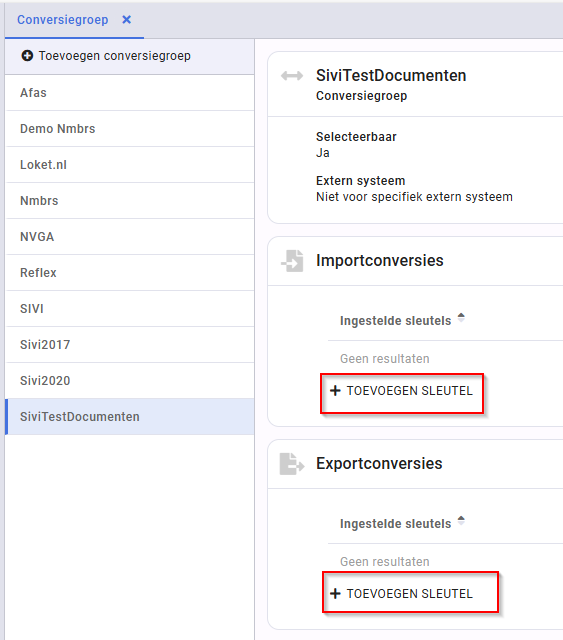563x640 pixels.
Task: Open the Reflex list entry
Action: pyautogui.click(x=129, y=273)
